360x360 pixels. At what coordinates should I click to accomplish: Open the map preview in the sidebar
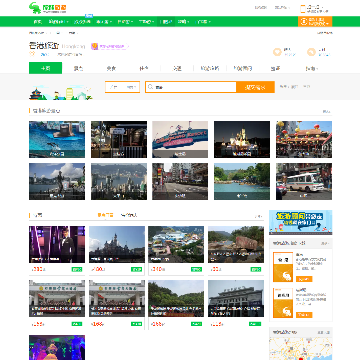(x=300, y=349)
